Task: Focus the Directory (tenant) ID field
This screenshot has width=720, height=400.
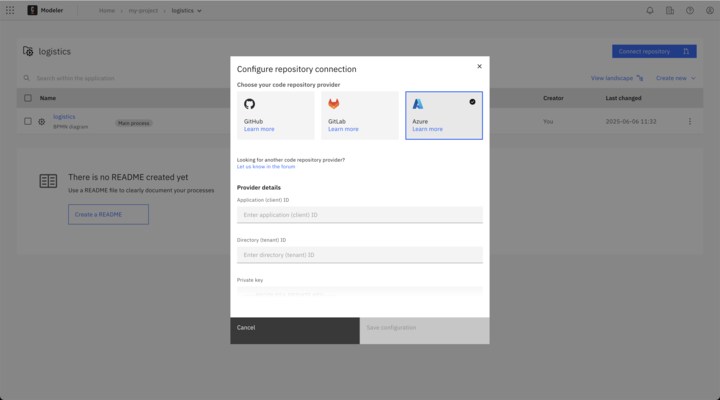Action: coord(360,255)
